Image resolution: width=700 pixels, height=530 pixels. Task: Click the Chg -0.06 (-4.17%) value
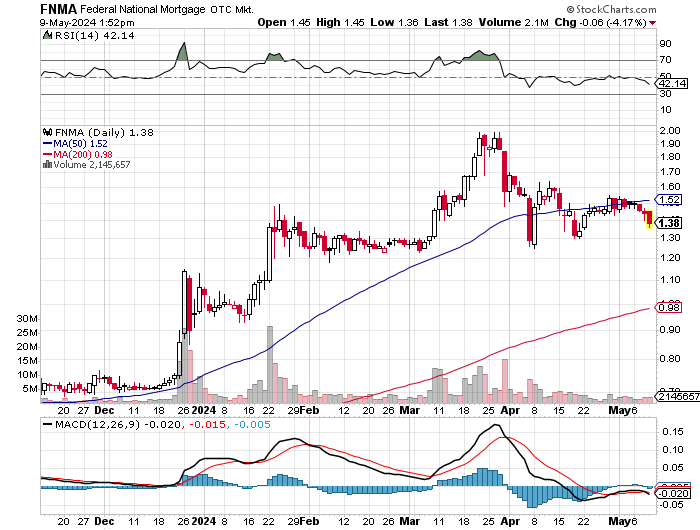[600, 22]
